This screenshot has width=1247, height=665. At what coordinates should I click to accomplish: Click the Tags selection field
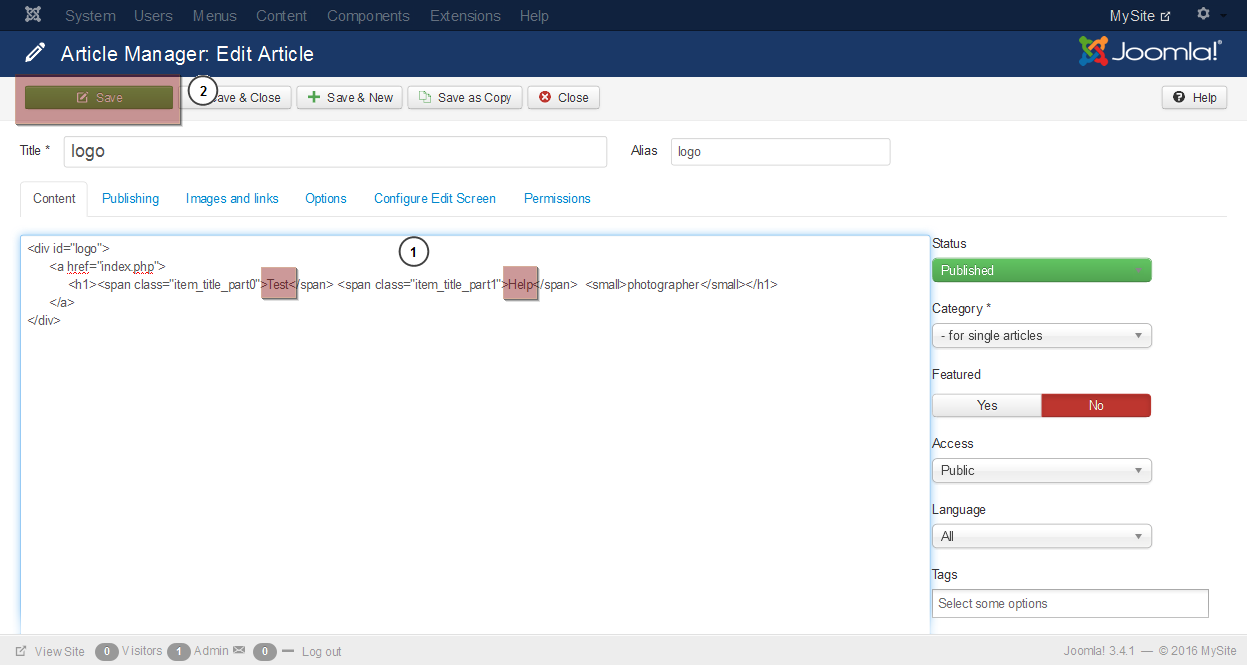pos(1070,602)
